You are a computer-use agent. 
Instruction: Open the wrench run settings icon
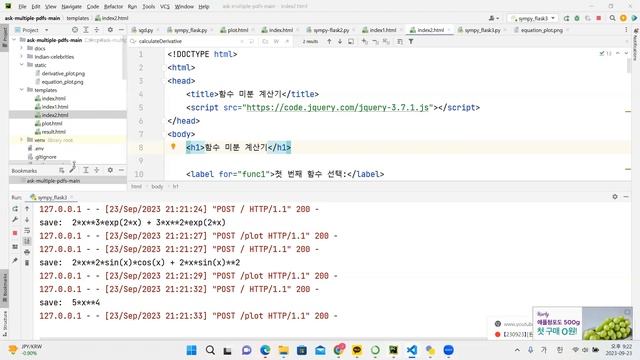pos(15,220)
